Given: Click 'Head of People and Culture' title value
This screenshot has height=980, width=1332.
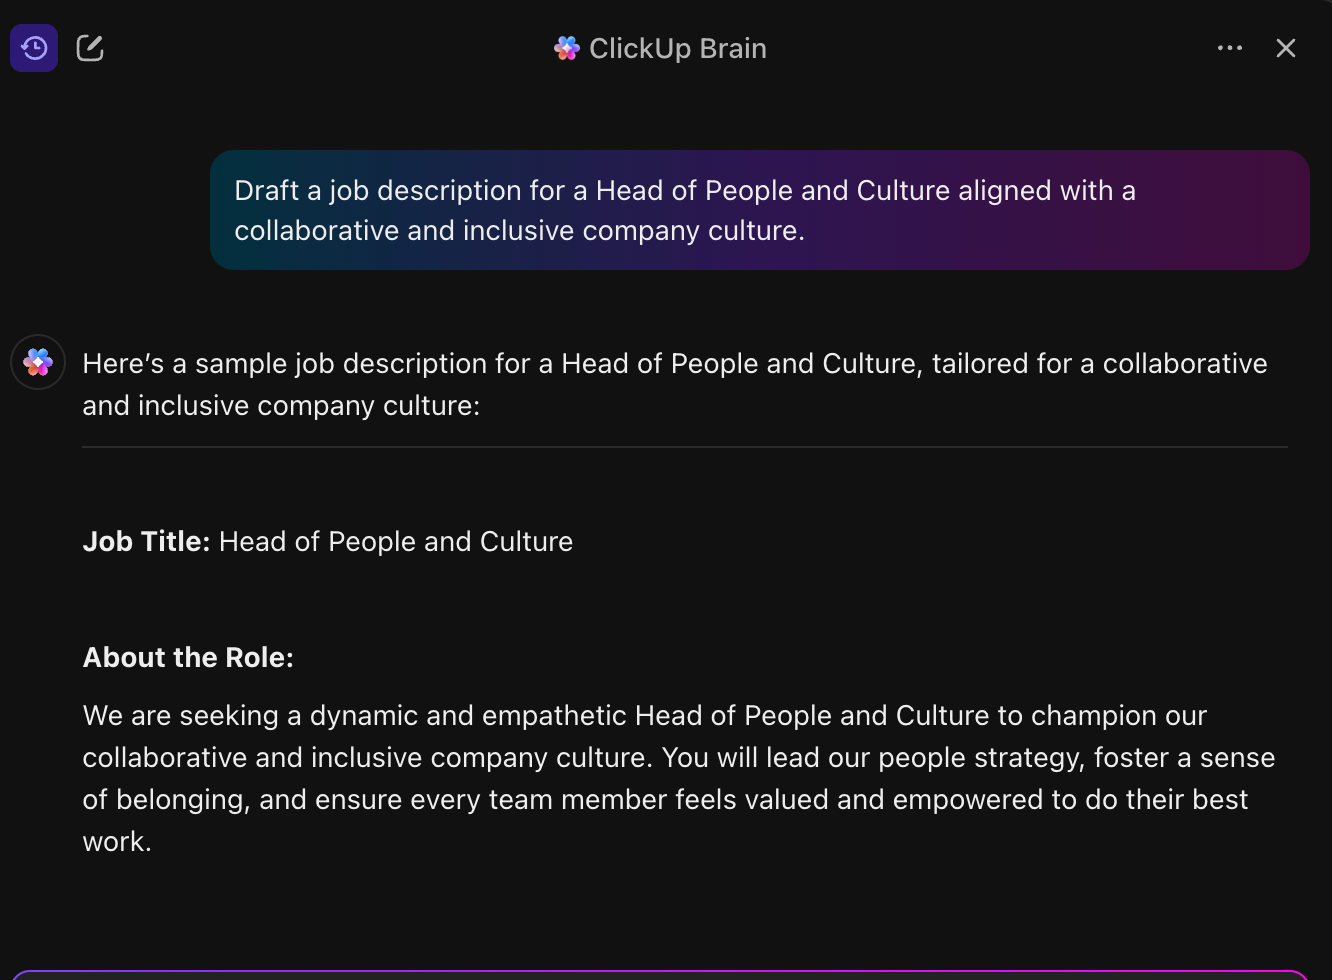Looking at the screenshot, I should (396, 541).
